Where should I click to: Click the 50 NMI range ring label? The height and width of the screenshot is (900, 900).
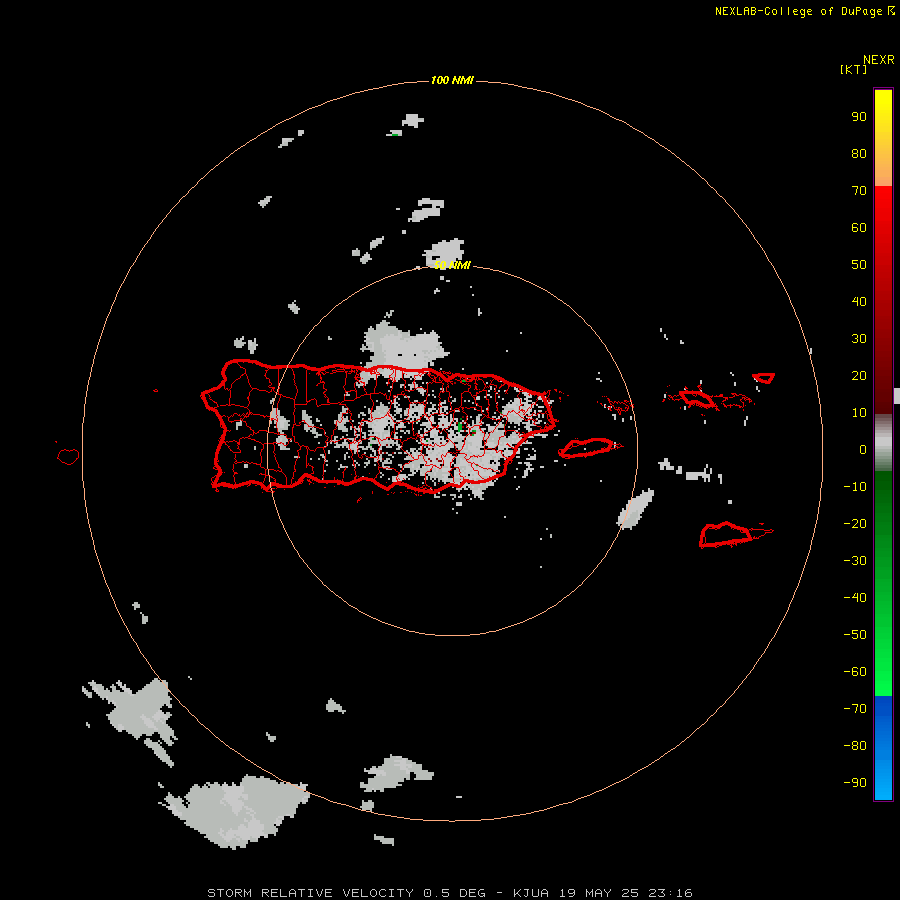coord(452,265)
